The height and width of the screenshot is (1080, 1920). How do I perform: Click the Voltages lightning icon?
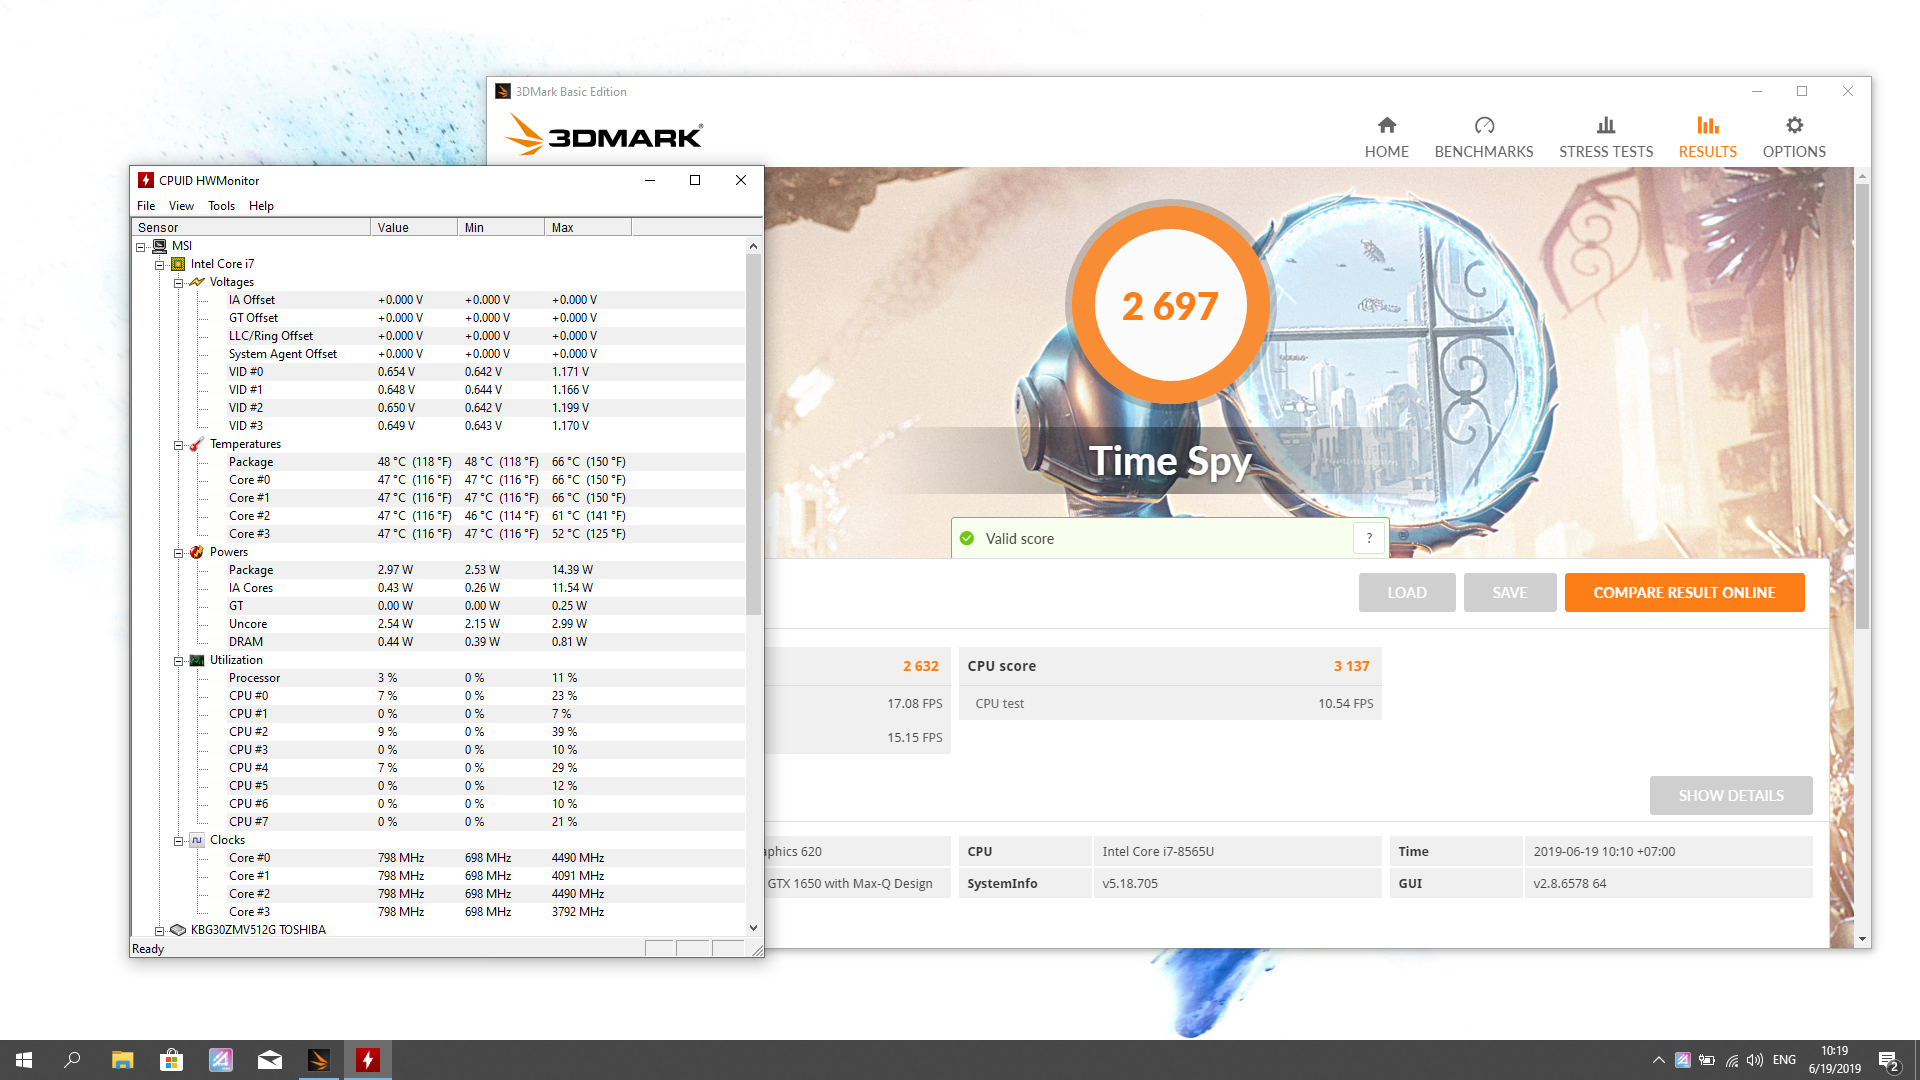point(197,282)
